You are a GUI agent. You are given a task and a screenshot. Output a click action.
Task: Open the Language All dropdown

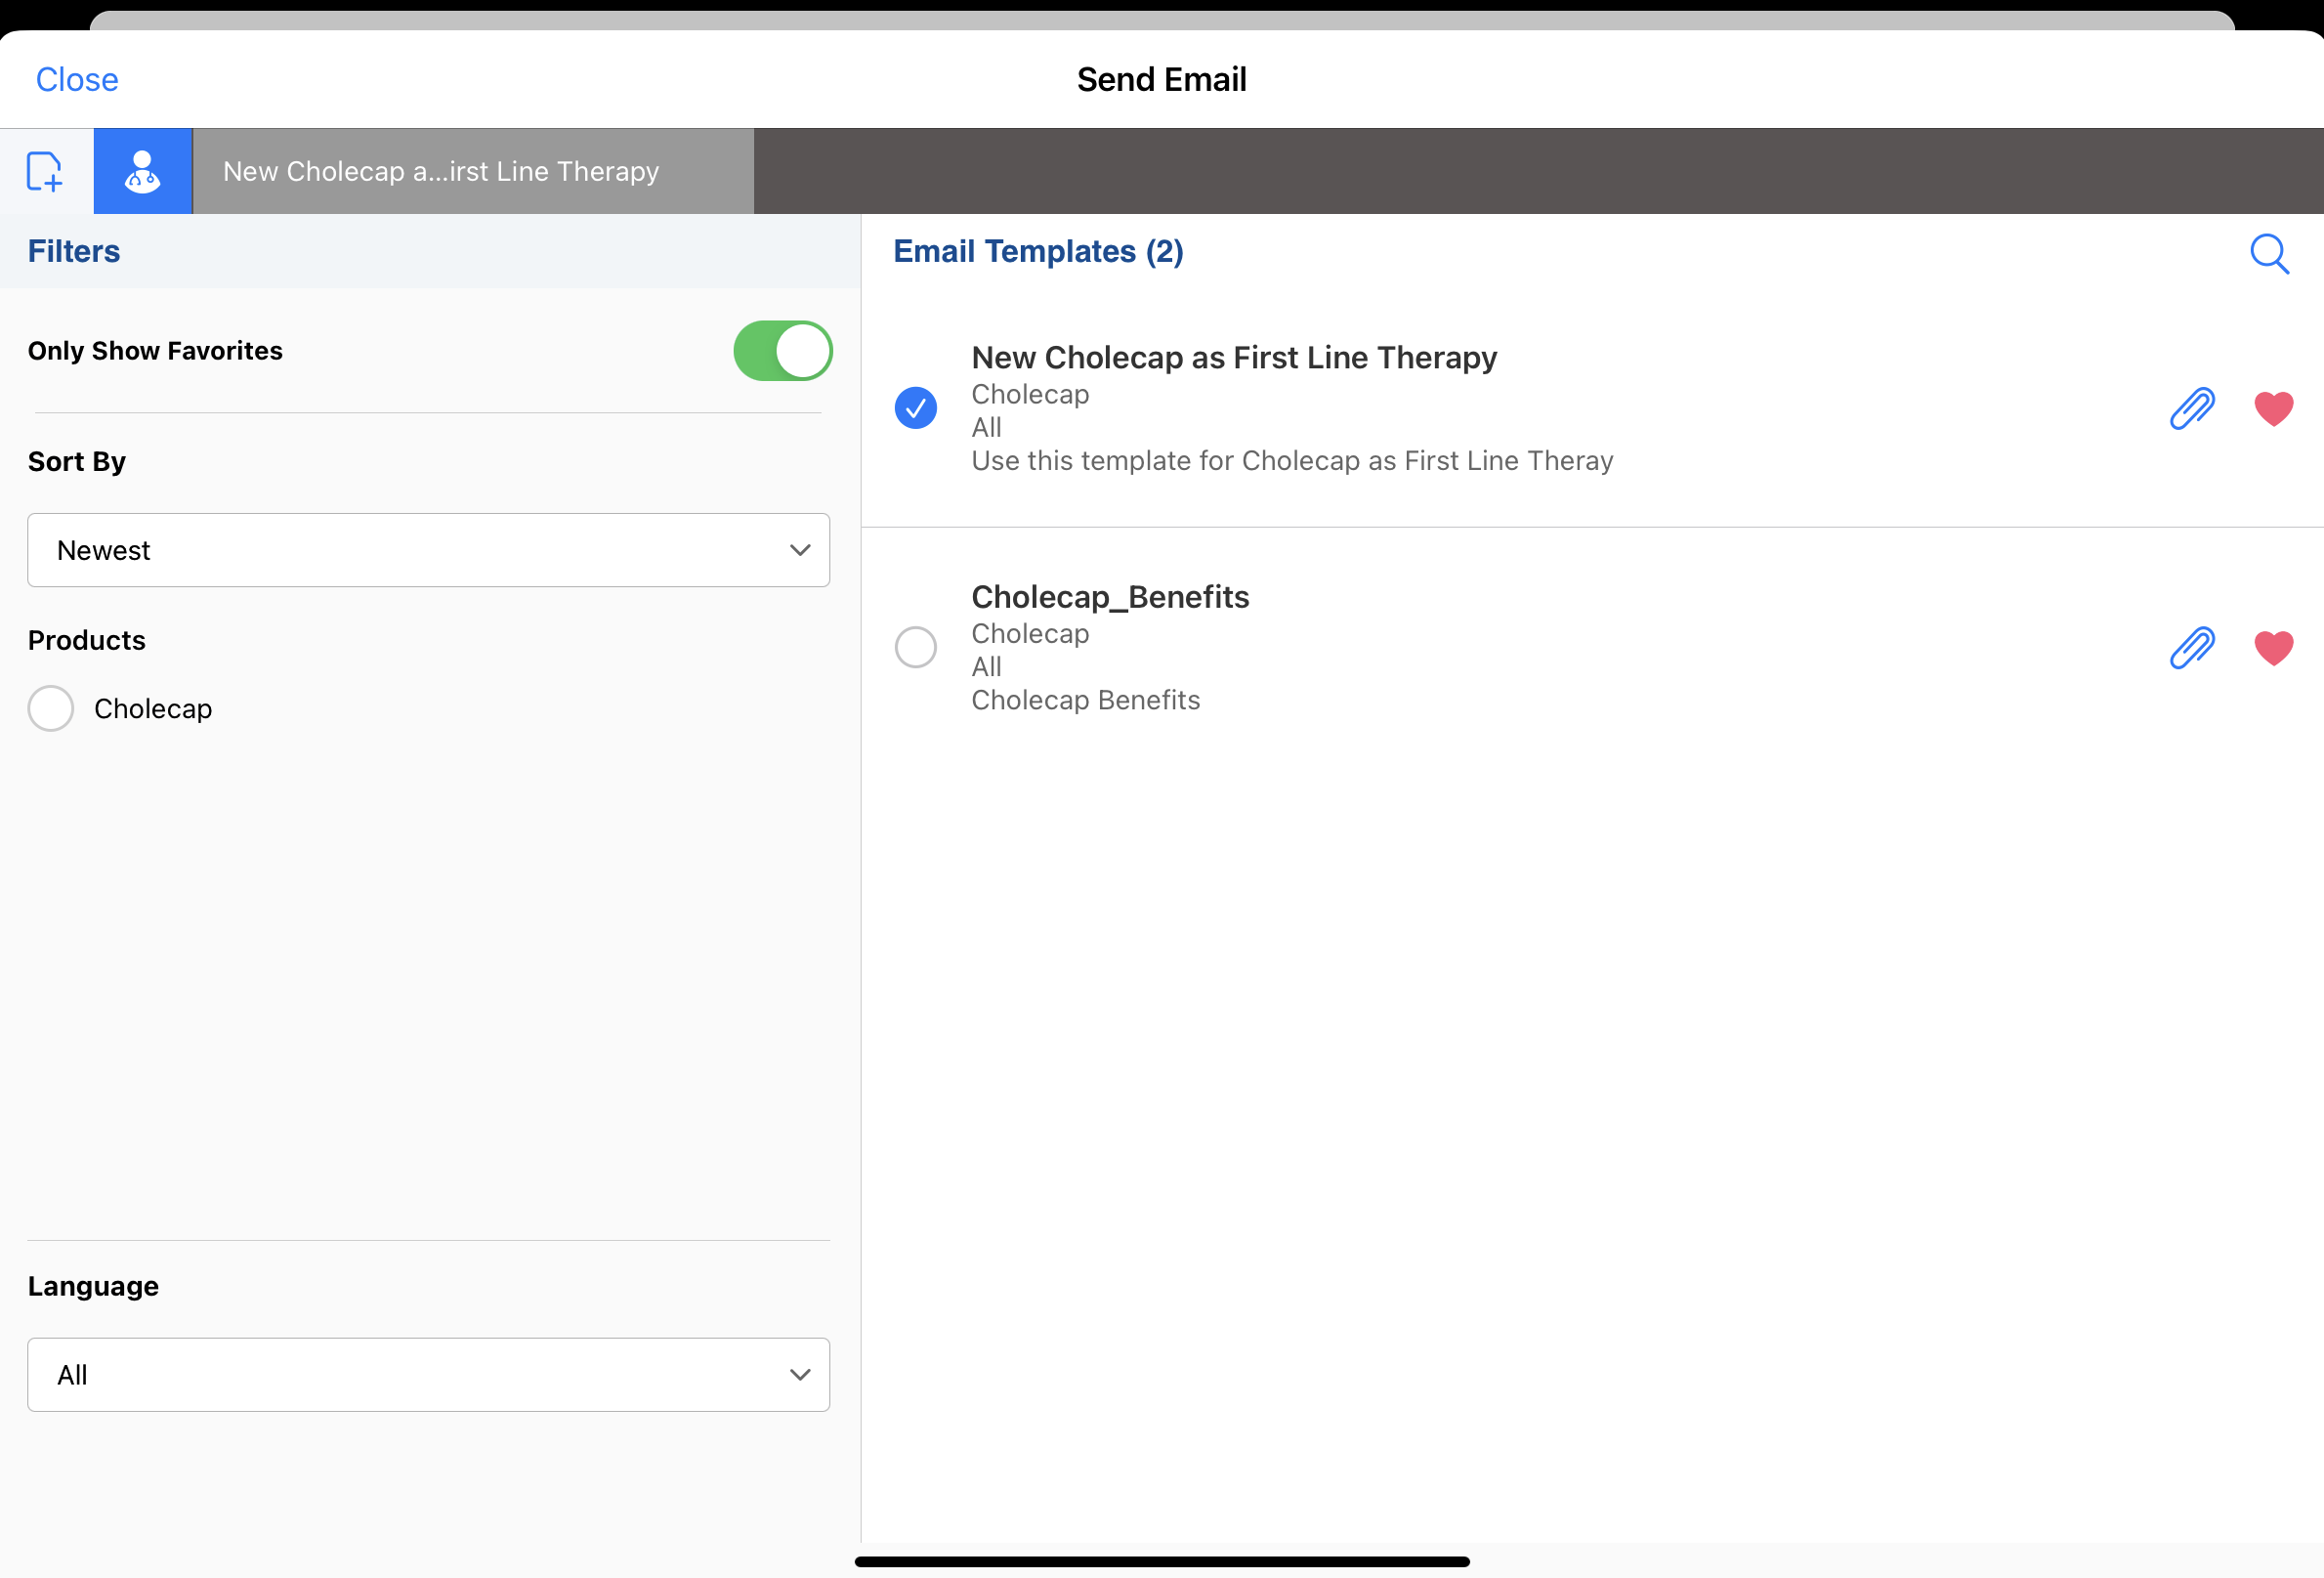(428, 1375)
